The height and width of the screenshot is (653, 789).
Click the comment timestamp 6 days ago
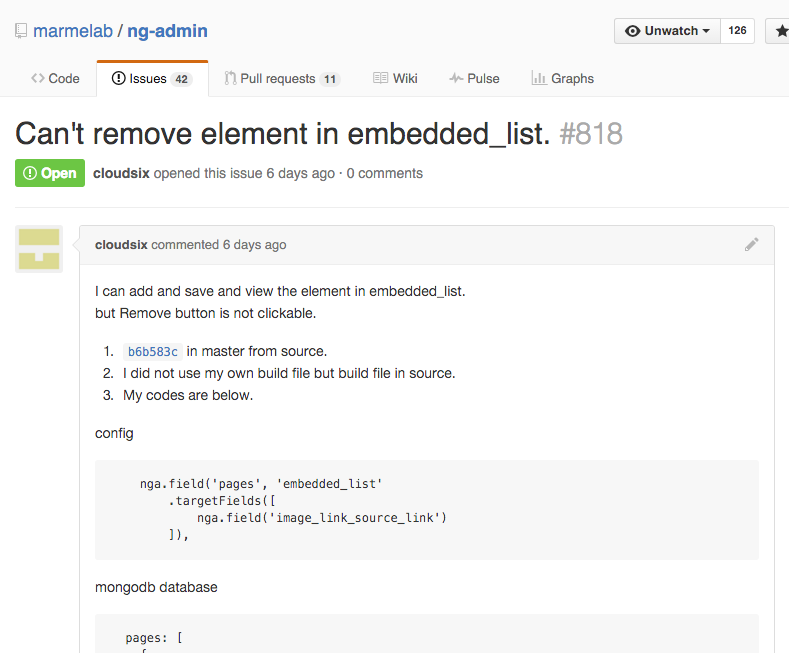(255, 244)
